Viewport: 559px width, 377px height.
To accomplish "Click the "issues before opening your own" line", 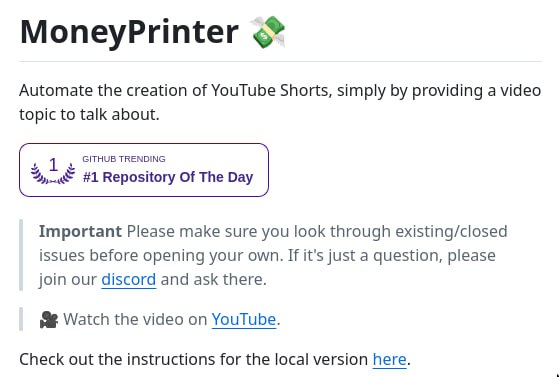I will (267, 255).
